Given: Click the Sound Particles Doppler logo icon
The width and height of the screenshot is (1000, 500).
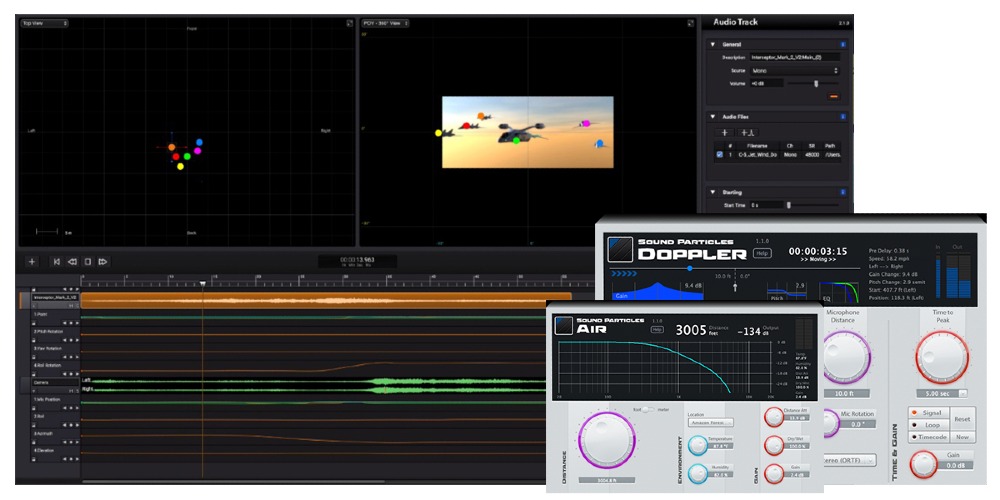Looking at the screenshot, I should point(619,247).
